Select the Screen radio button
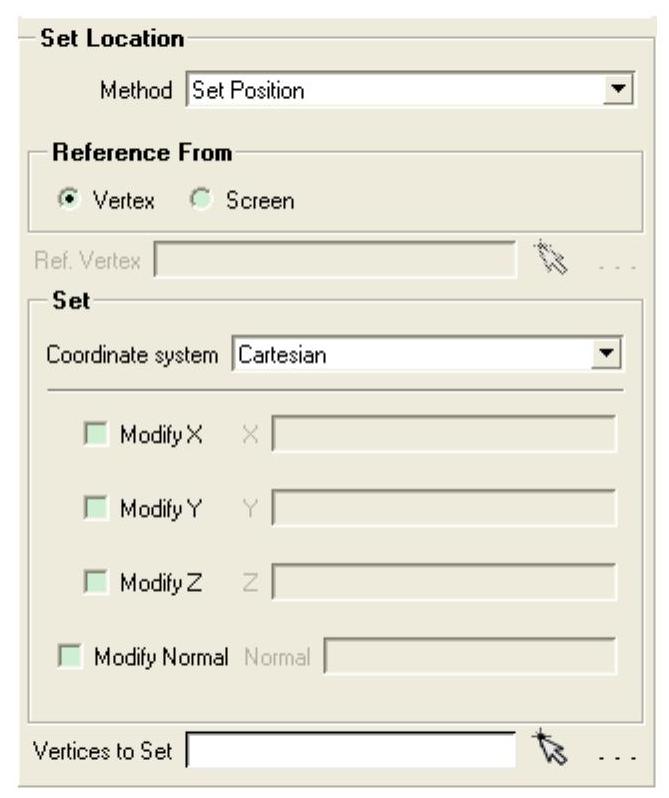 tap(200, 198)
